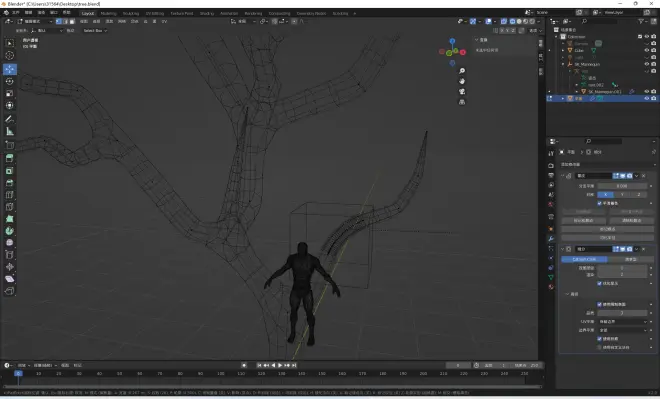The image size is (660, 399).
Task: Select Catmull-Clark subdivision type
Action: click(x=584, y=259)
